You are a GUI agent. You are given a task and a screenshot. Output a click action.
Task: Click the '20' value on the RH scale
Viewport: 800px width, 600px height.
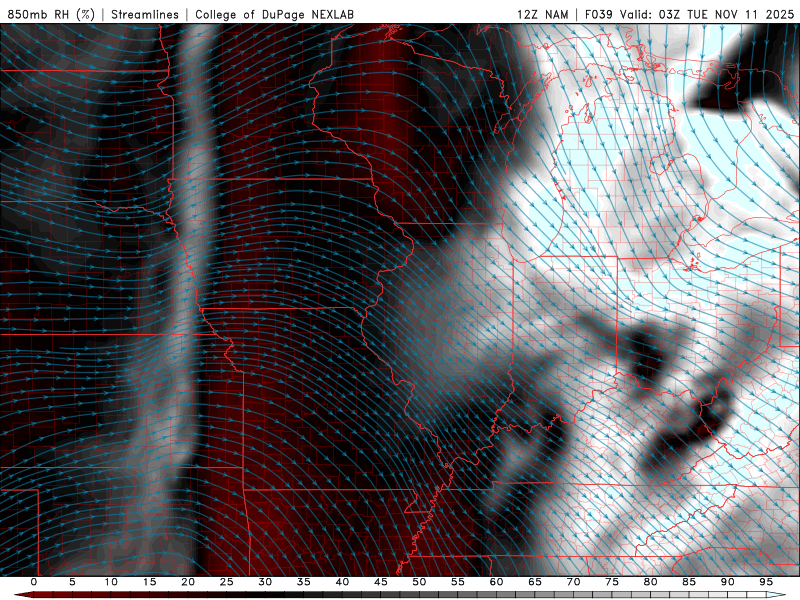pos(188,582)
